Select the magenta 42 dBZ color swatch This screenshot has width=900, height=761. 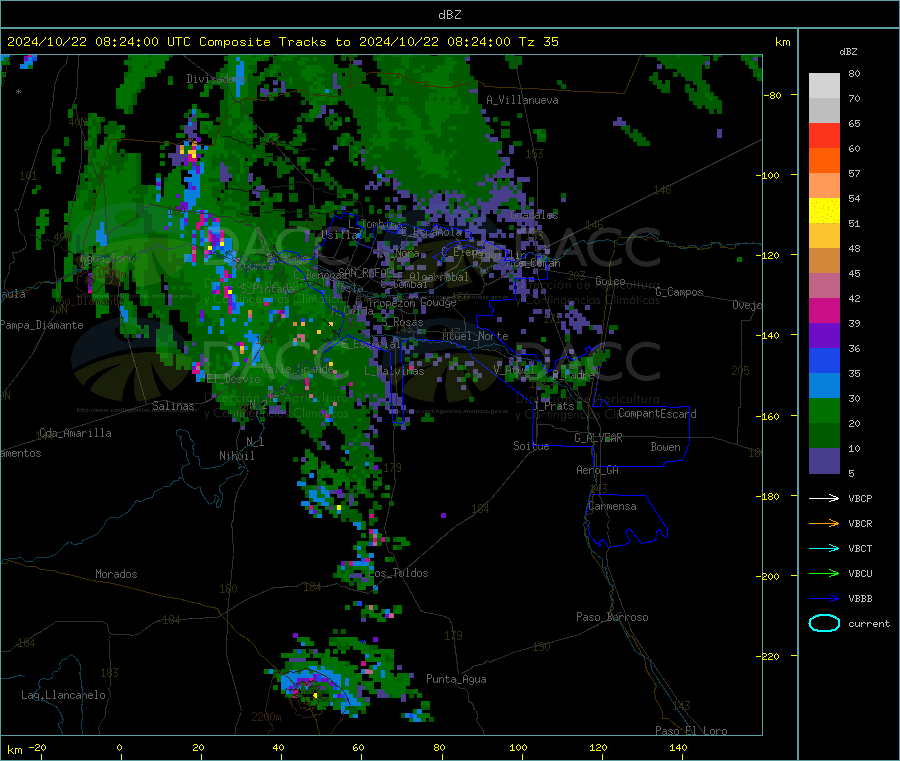pos(824,310)
